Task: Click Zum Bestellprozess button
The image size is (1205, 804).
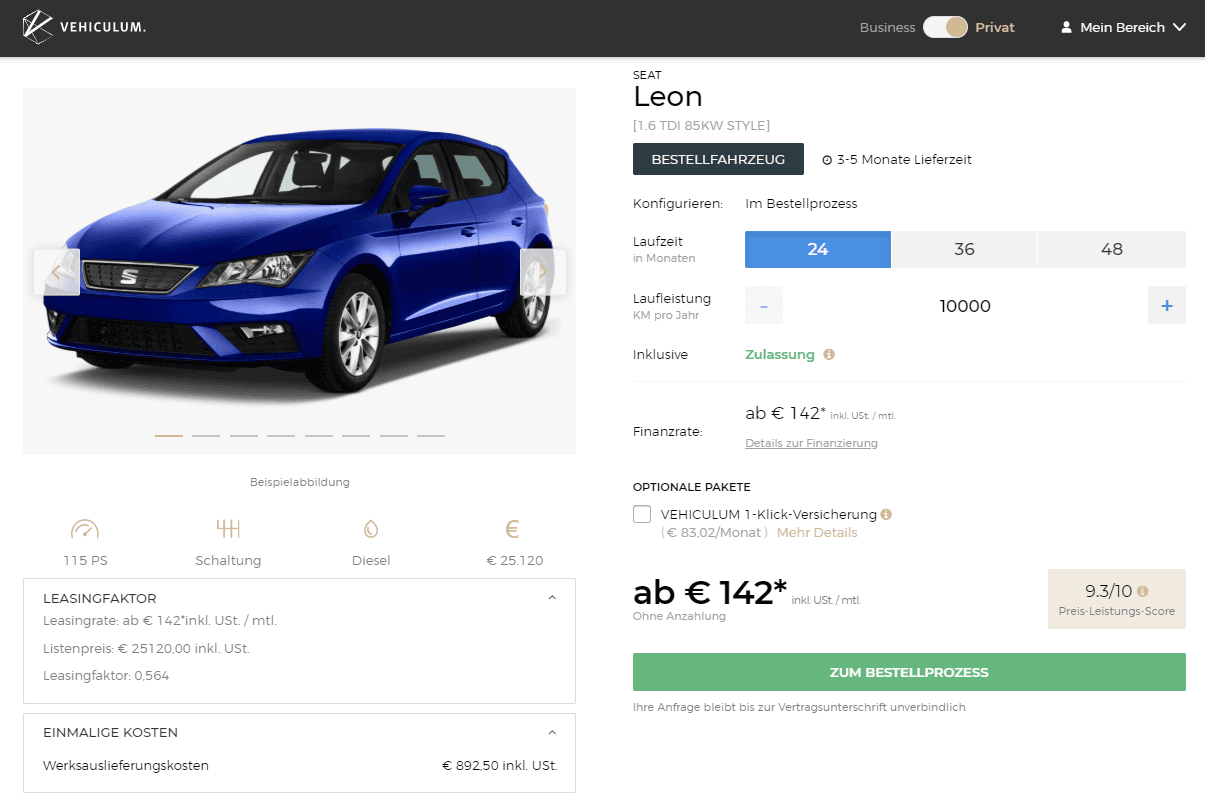Action: [x=909, y=672]
